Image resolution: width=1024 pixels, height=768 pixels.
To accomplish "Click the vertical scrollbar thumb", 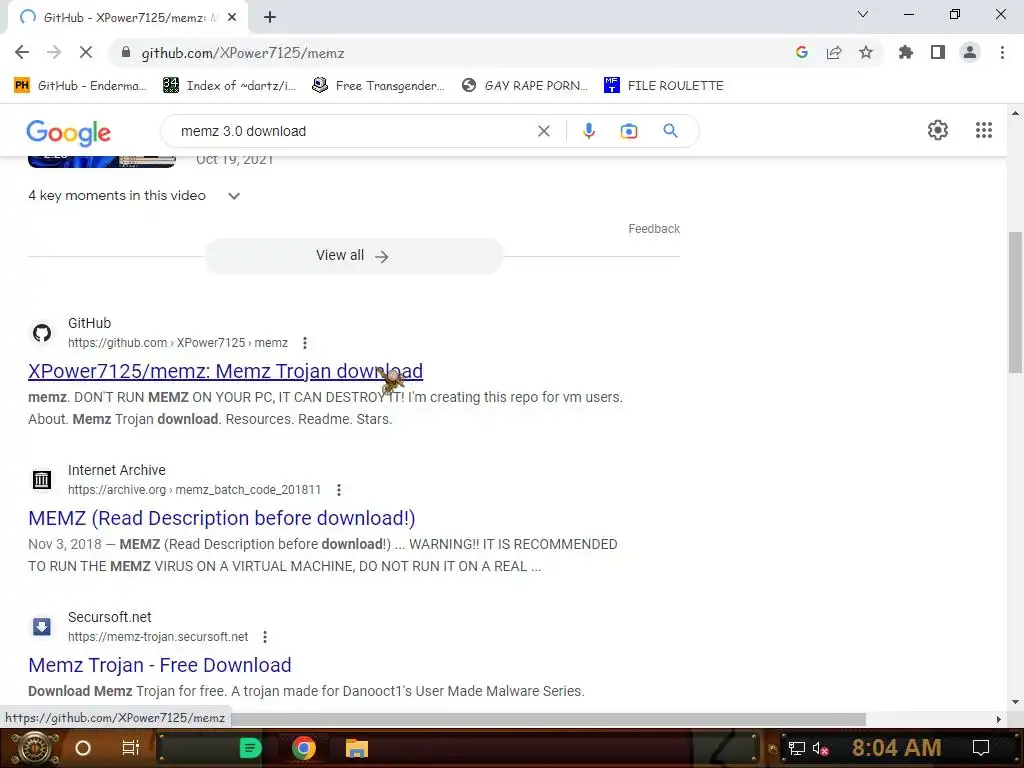I will [x=1015, y=302].
